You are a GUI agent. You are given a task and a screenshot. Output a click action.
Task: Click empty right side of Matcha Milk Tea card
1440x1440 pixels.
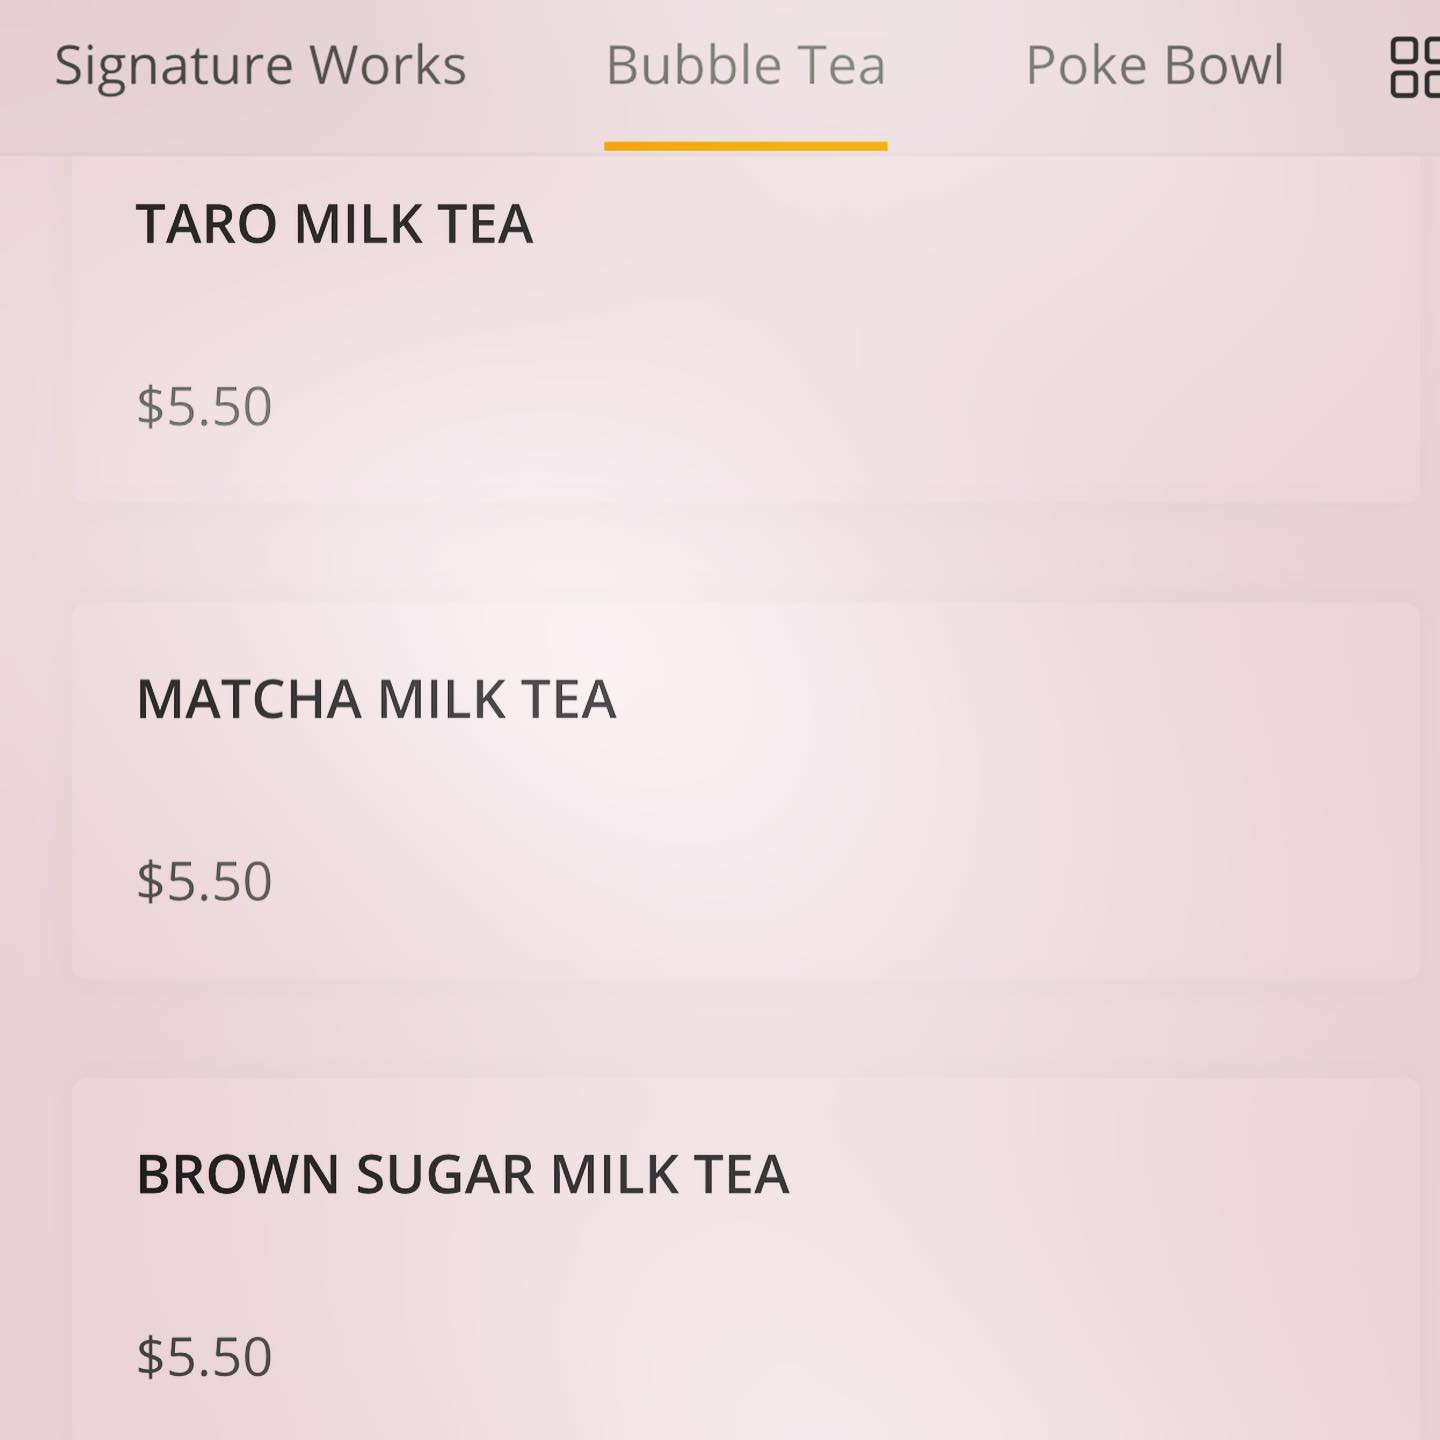(x=1100, y=790)
